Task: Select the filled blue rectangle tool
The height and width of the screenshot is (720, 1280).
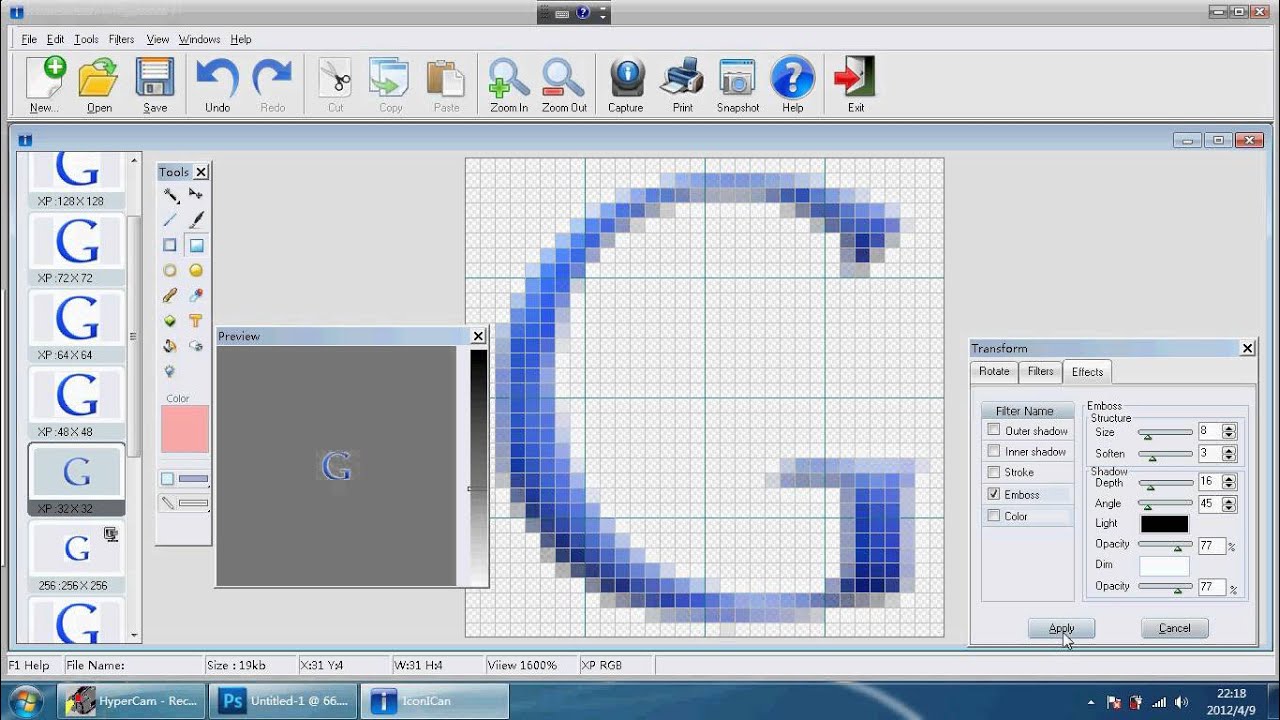Action: coord(196,245)
